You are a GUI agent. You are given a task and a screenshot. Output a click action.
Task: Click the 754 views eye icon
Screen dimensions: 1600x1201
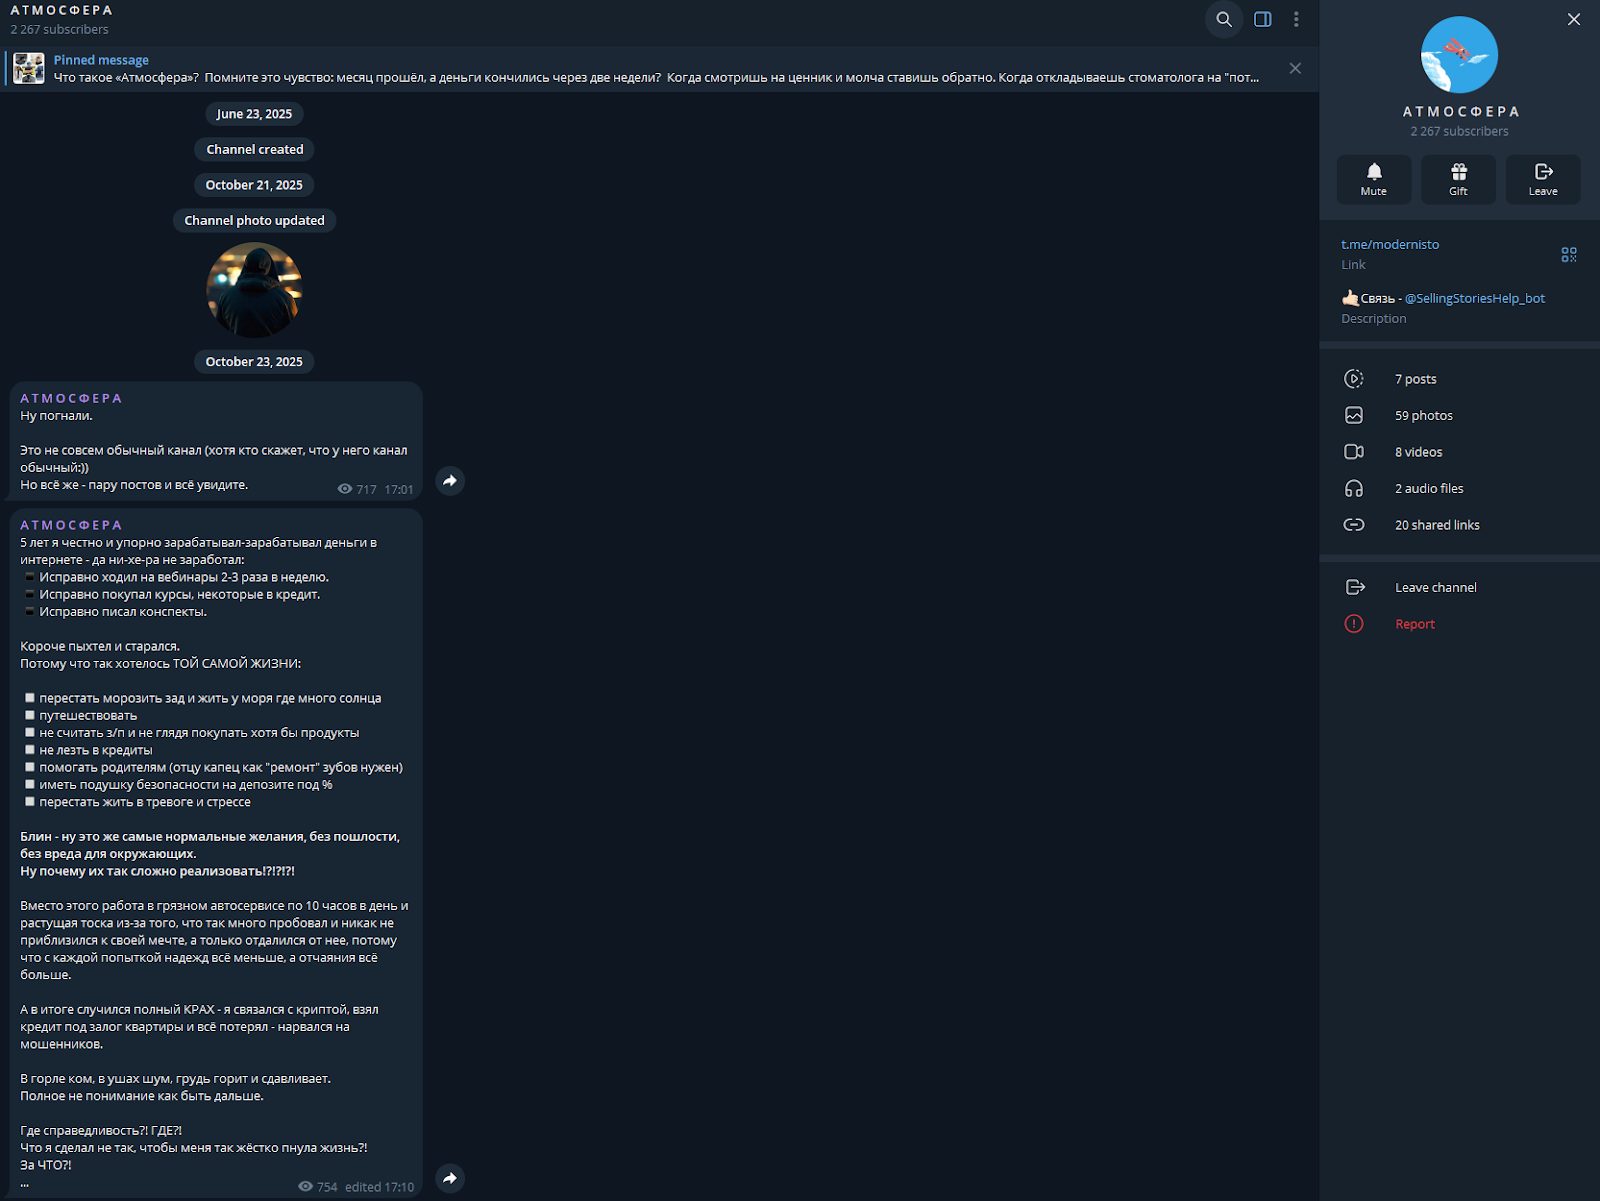(305, 1187)
